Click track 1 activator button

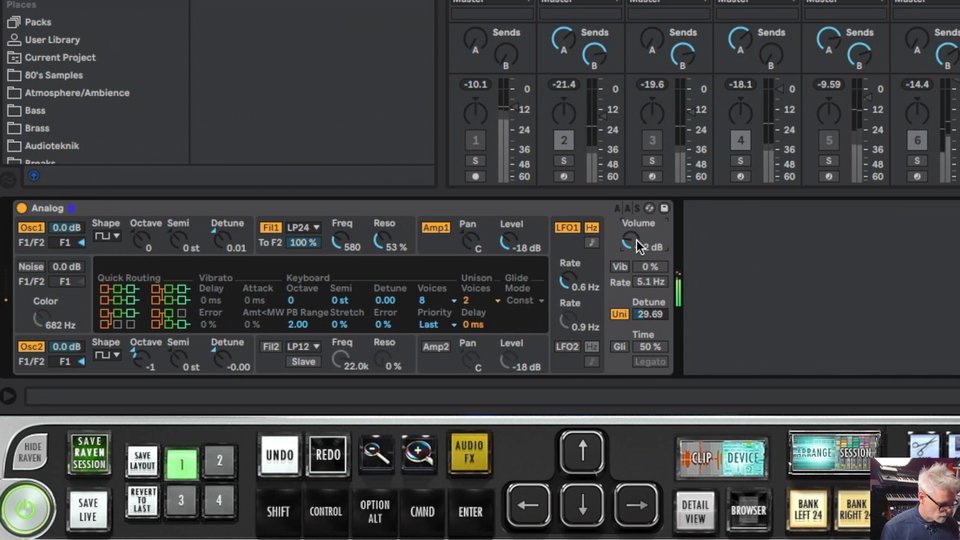[x=475, y=140]
